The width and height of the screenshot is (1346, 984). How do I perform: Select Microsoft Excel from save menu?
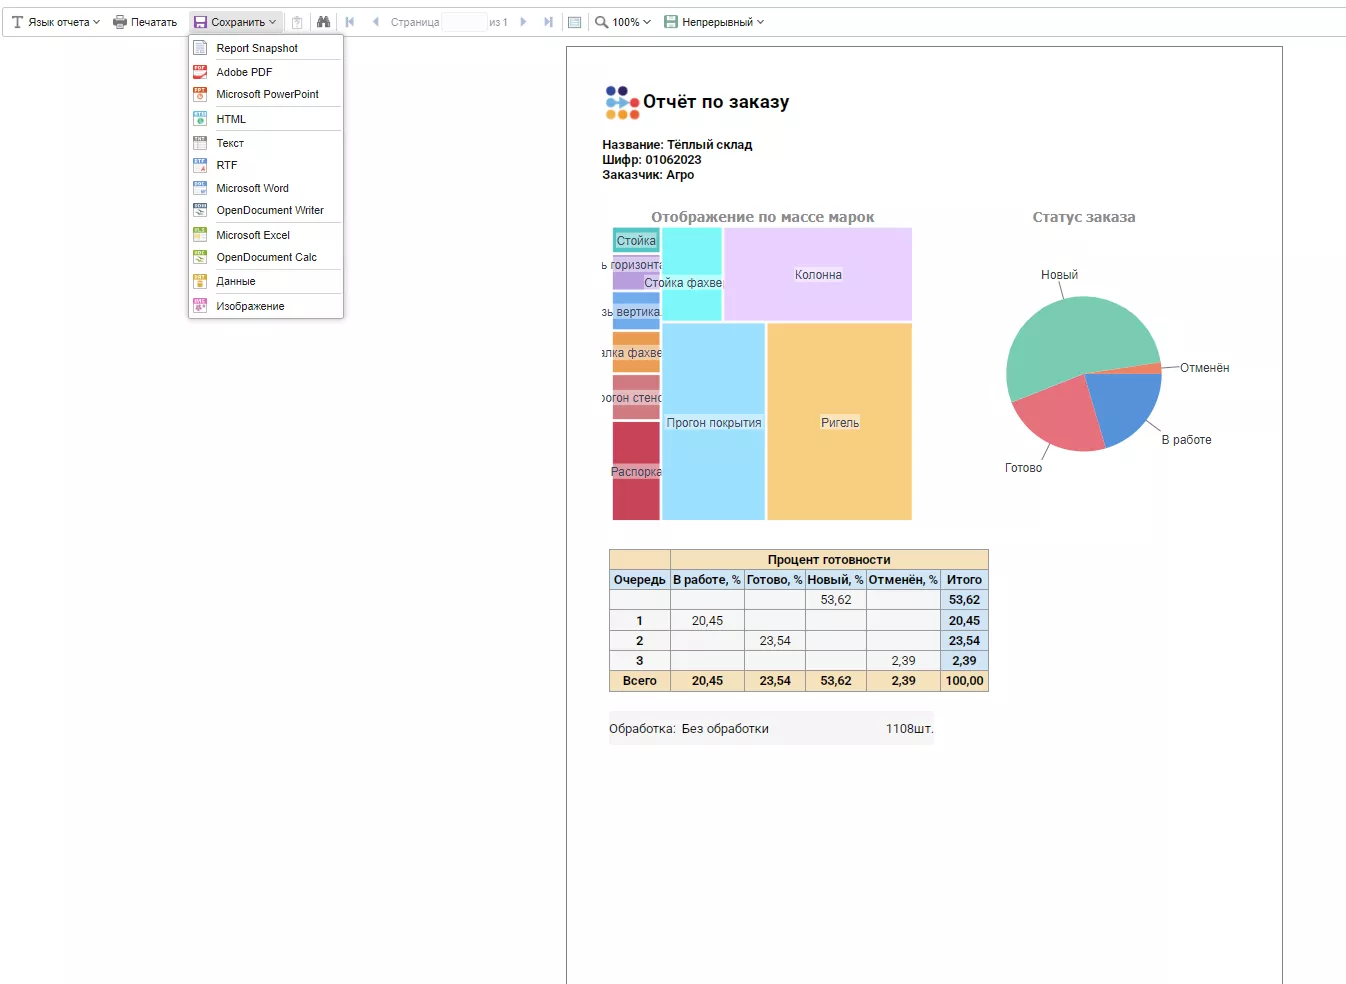(253, 235)
